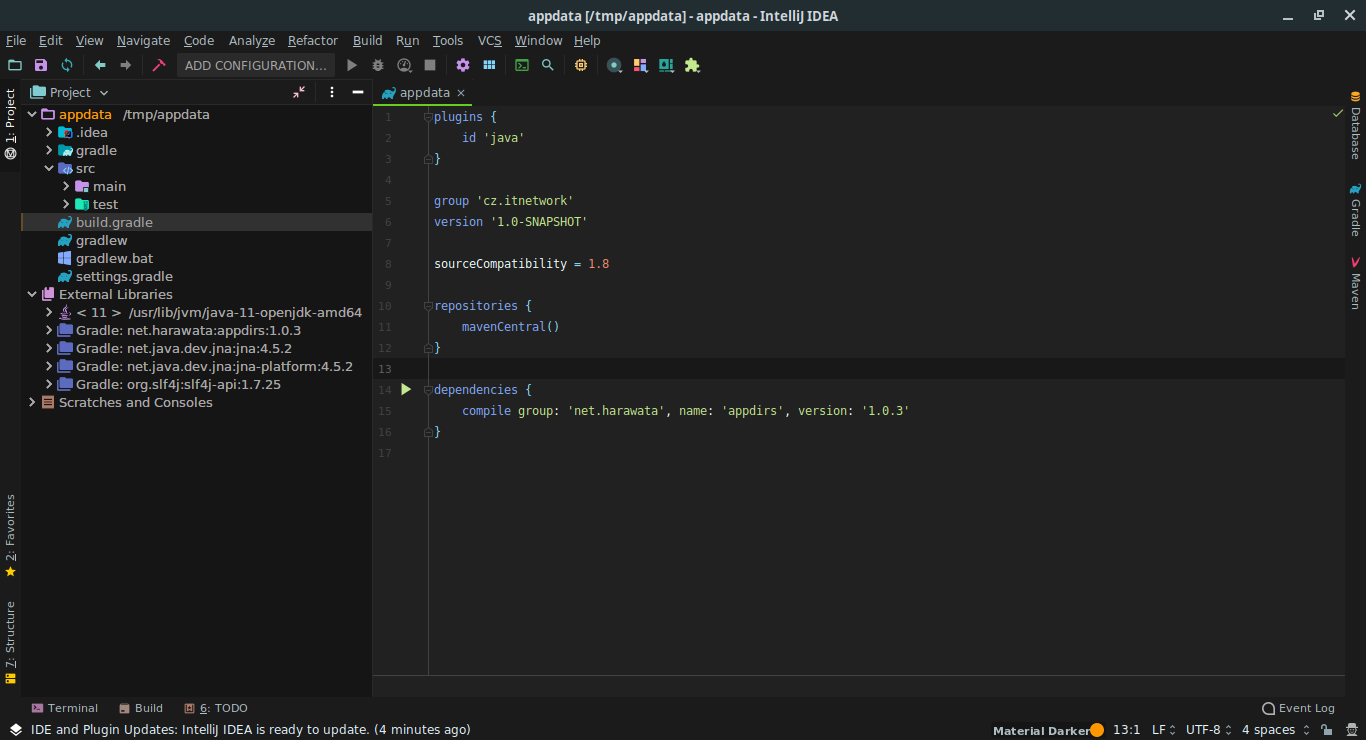Screen dimensions: 1366x740
Task: Open the Event Log
Action: [1298, 708]
